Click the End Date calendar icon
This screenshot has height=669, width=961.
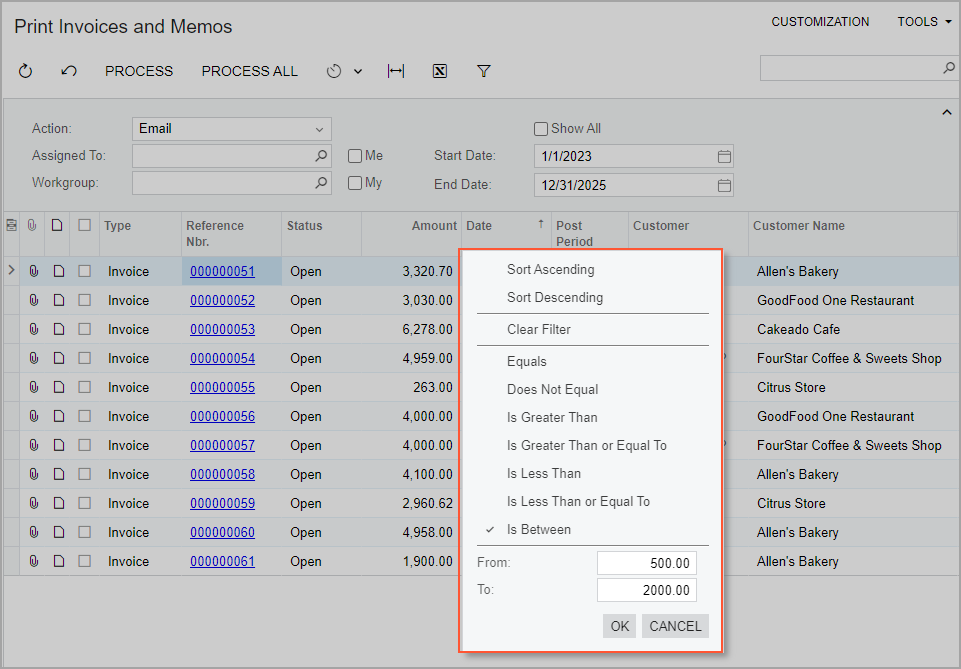pyautogui.click(x=725, y=185)
